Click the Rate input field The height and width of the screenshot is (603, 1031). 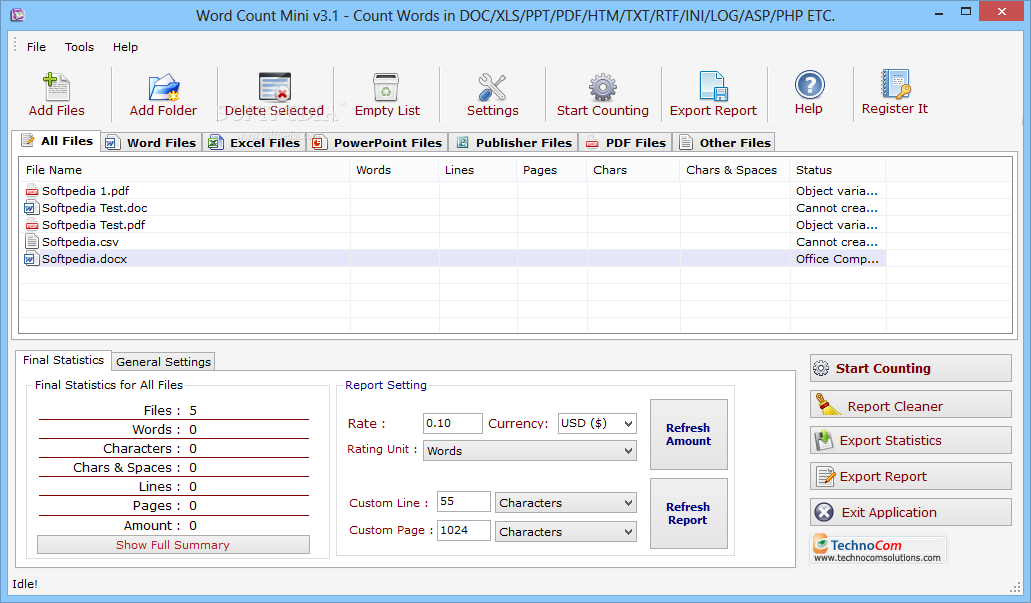(452, 423)
